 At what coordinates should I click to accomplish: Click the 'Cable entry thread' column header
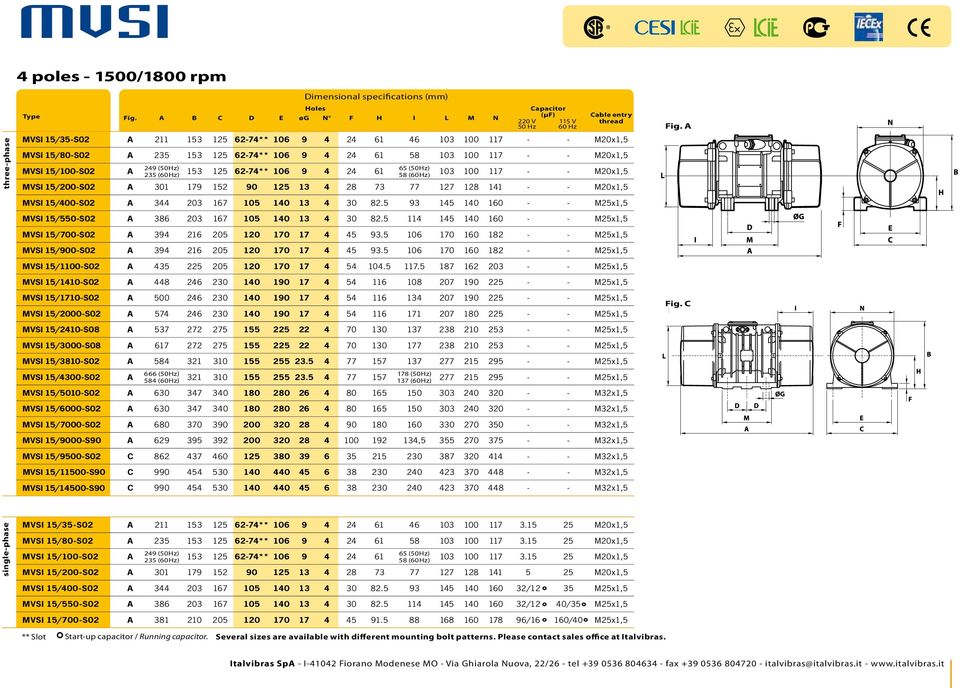610,118
